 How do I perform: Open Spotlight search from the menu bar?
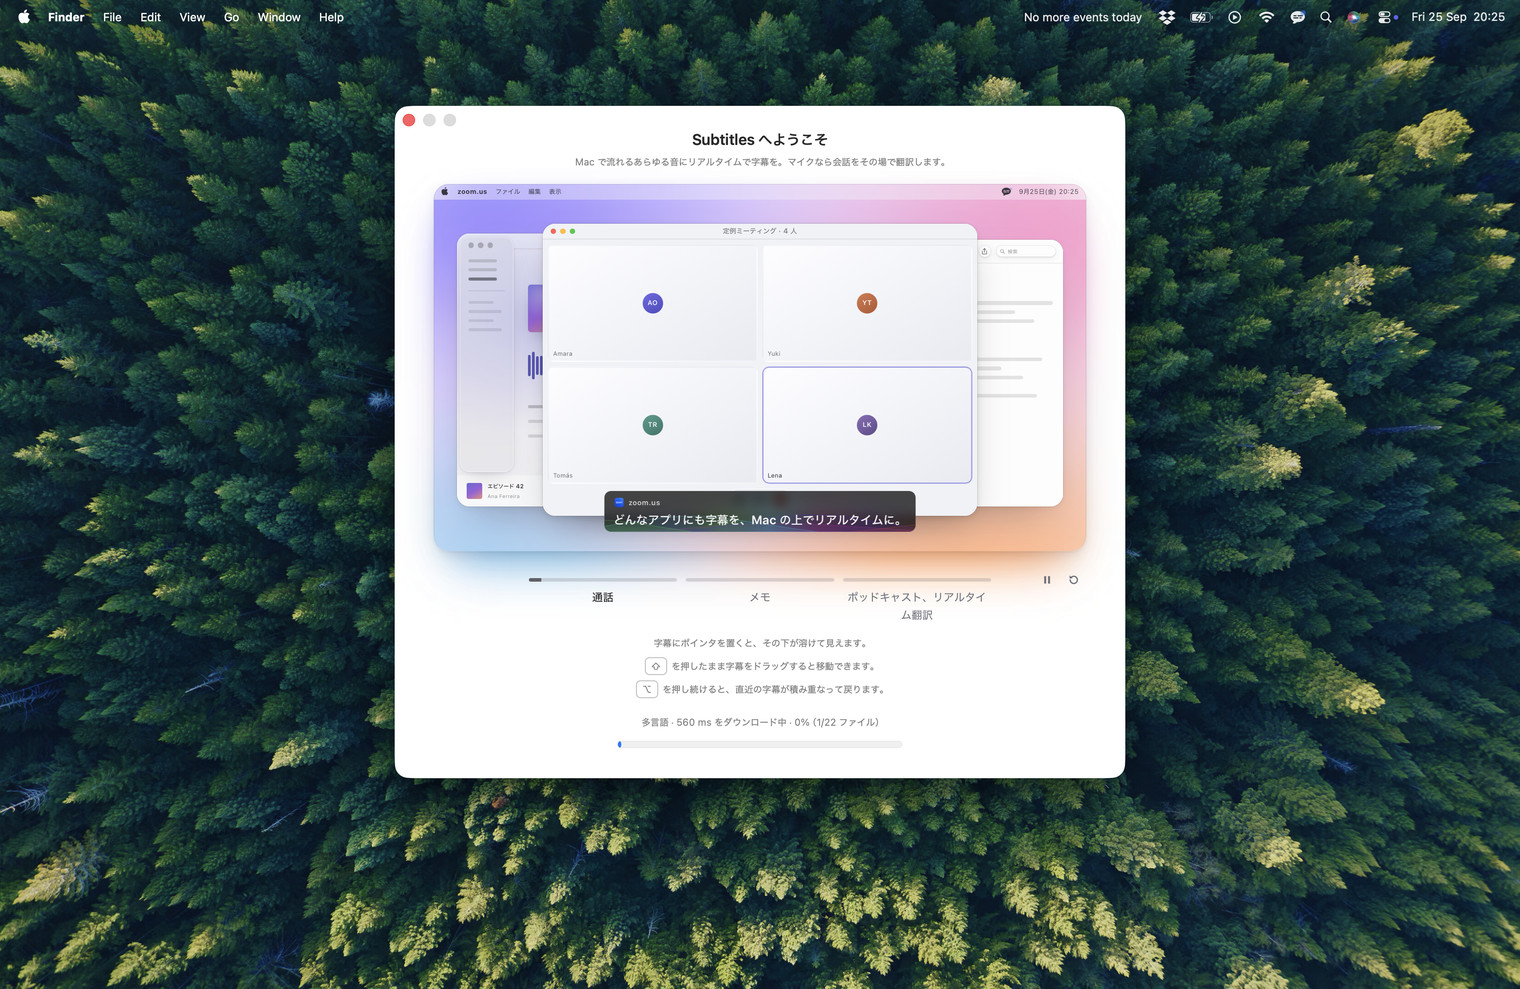coord(1326,17)
